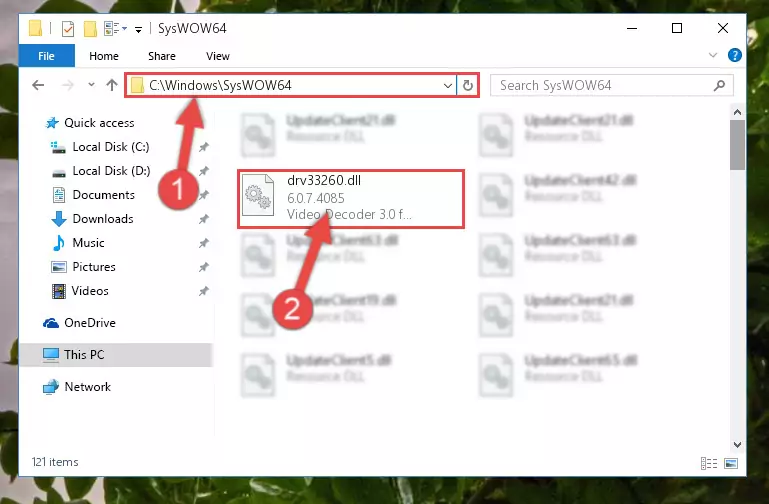Click the pin icon next to Music

[x=204, y=243]
